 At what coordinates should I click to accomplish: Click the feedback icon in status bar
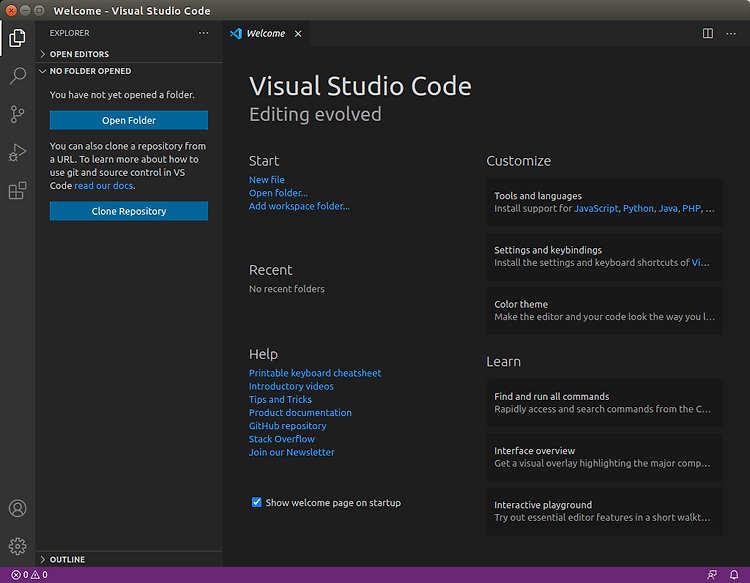click(712, 575)
